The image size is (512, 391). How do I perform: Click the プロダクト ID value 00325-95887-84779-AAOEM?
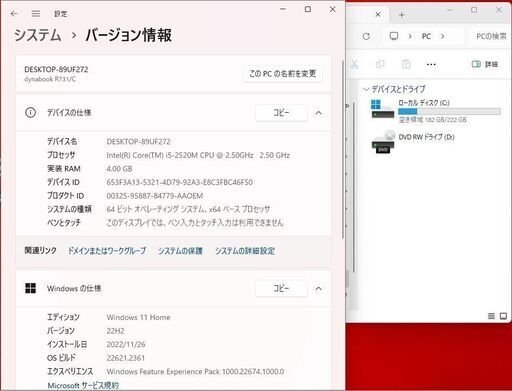coord(155,196)
